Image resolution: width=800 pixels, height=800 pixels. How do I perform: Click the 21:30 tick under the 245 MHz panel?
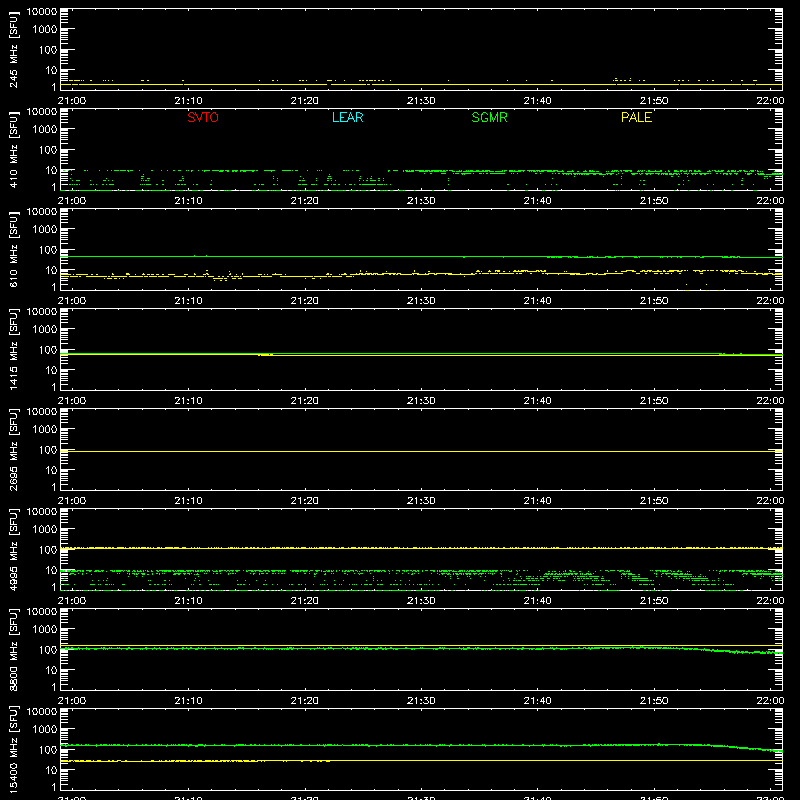421,101
